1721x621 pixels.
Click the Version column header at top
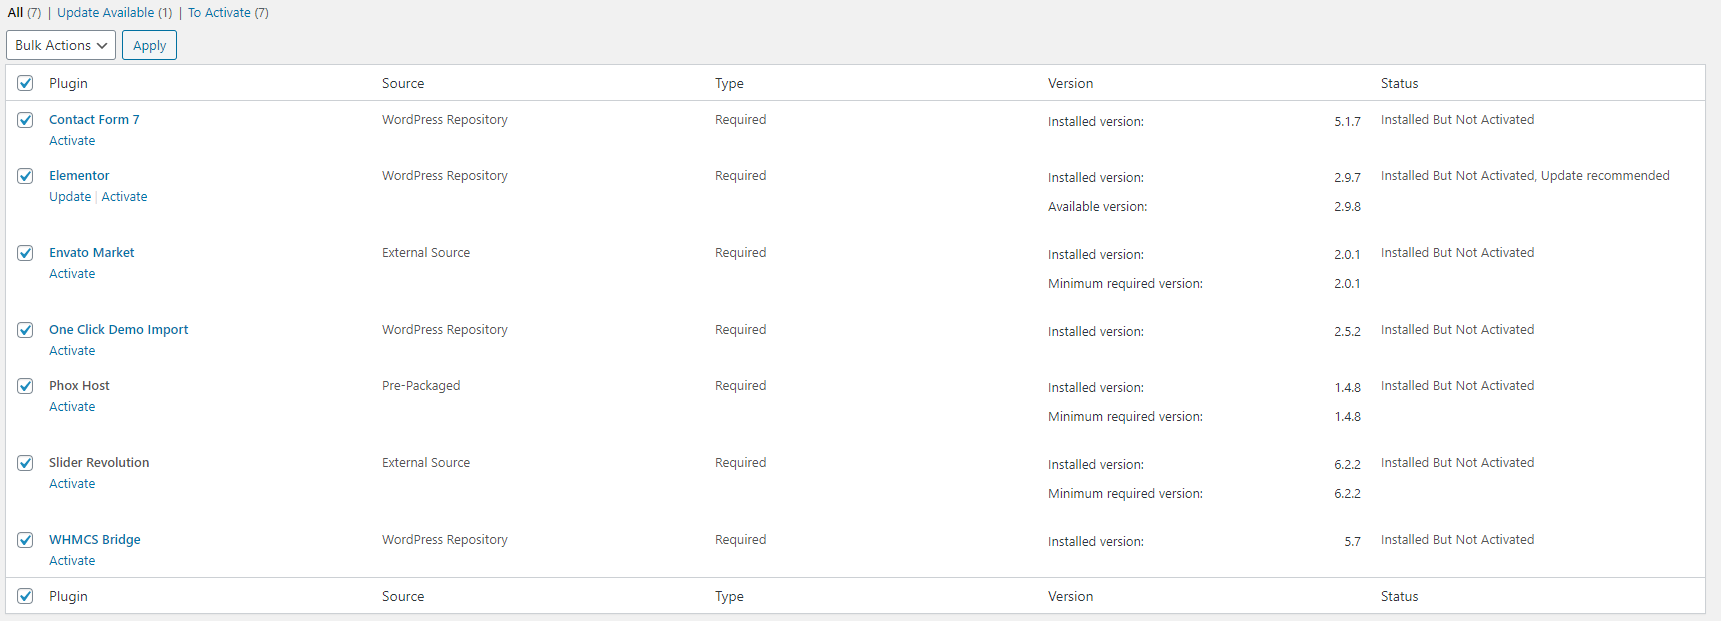point(1070,83)
